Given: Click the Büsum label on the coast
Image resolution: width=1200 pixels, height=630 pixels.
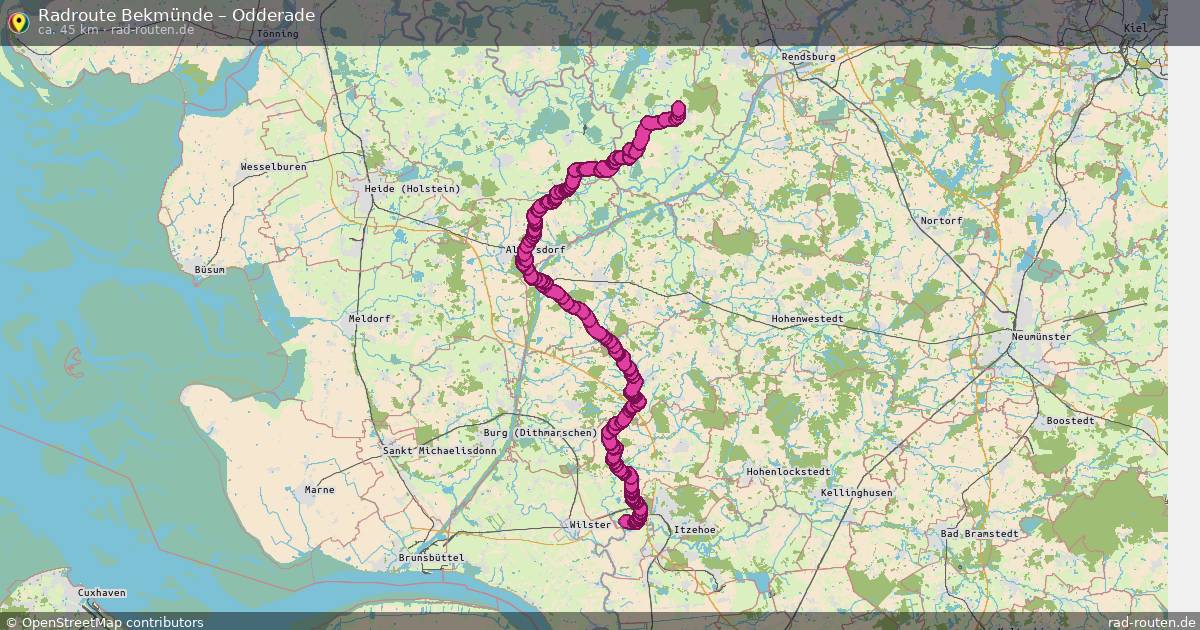Looking at the screenshot, I should [210, 269].
